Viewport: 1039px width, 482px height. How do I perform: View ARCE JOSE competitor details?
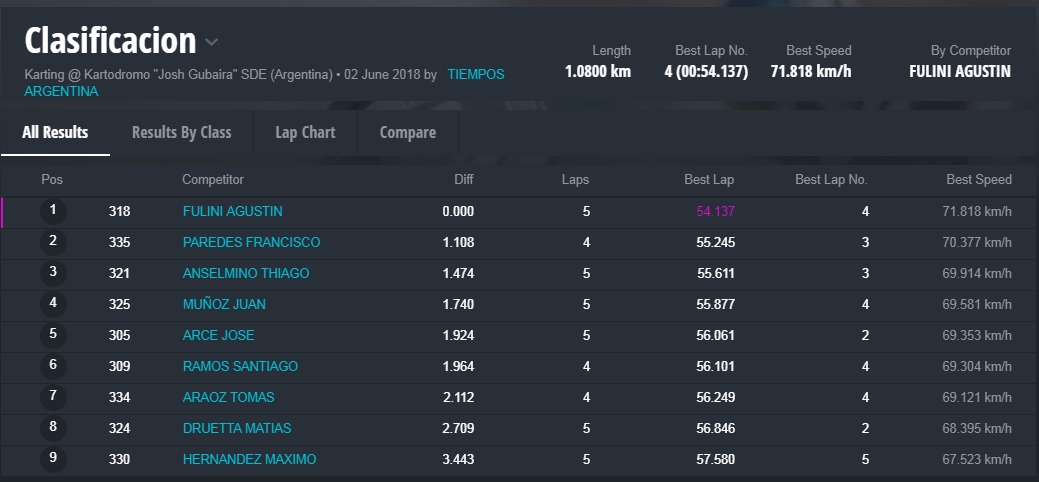[x=218, y=335]
